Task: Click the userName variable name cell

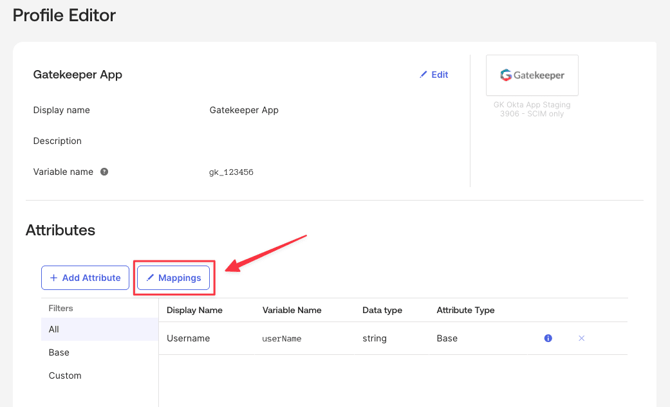Action: (x=282, y=339)
